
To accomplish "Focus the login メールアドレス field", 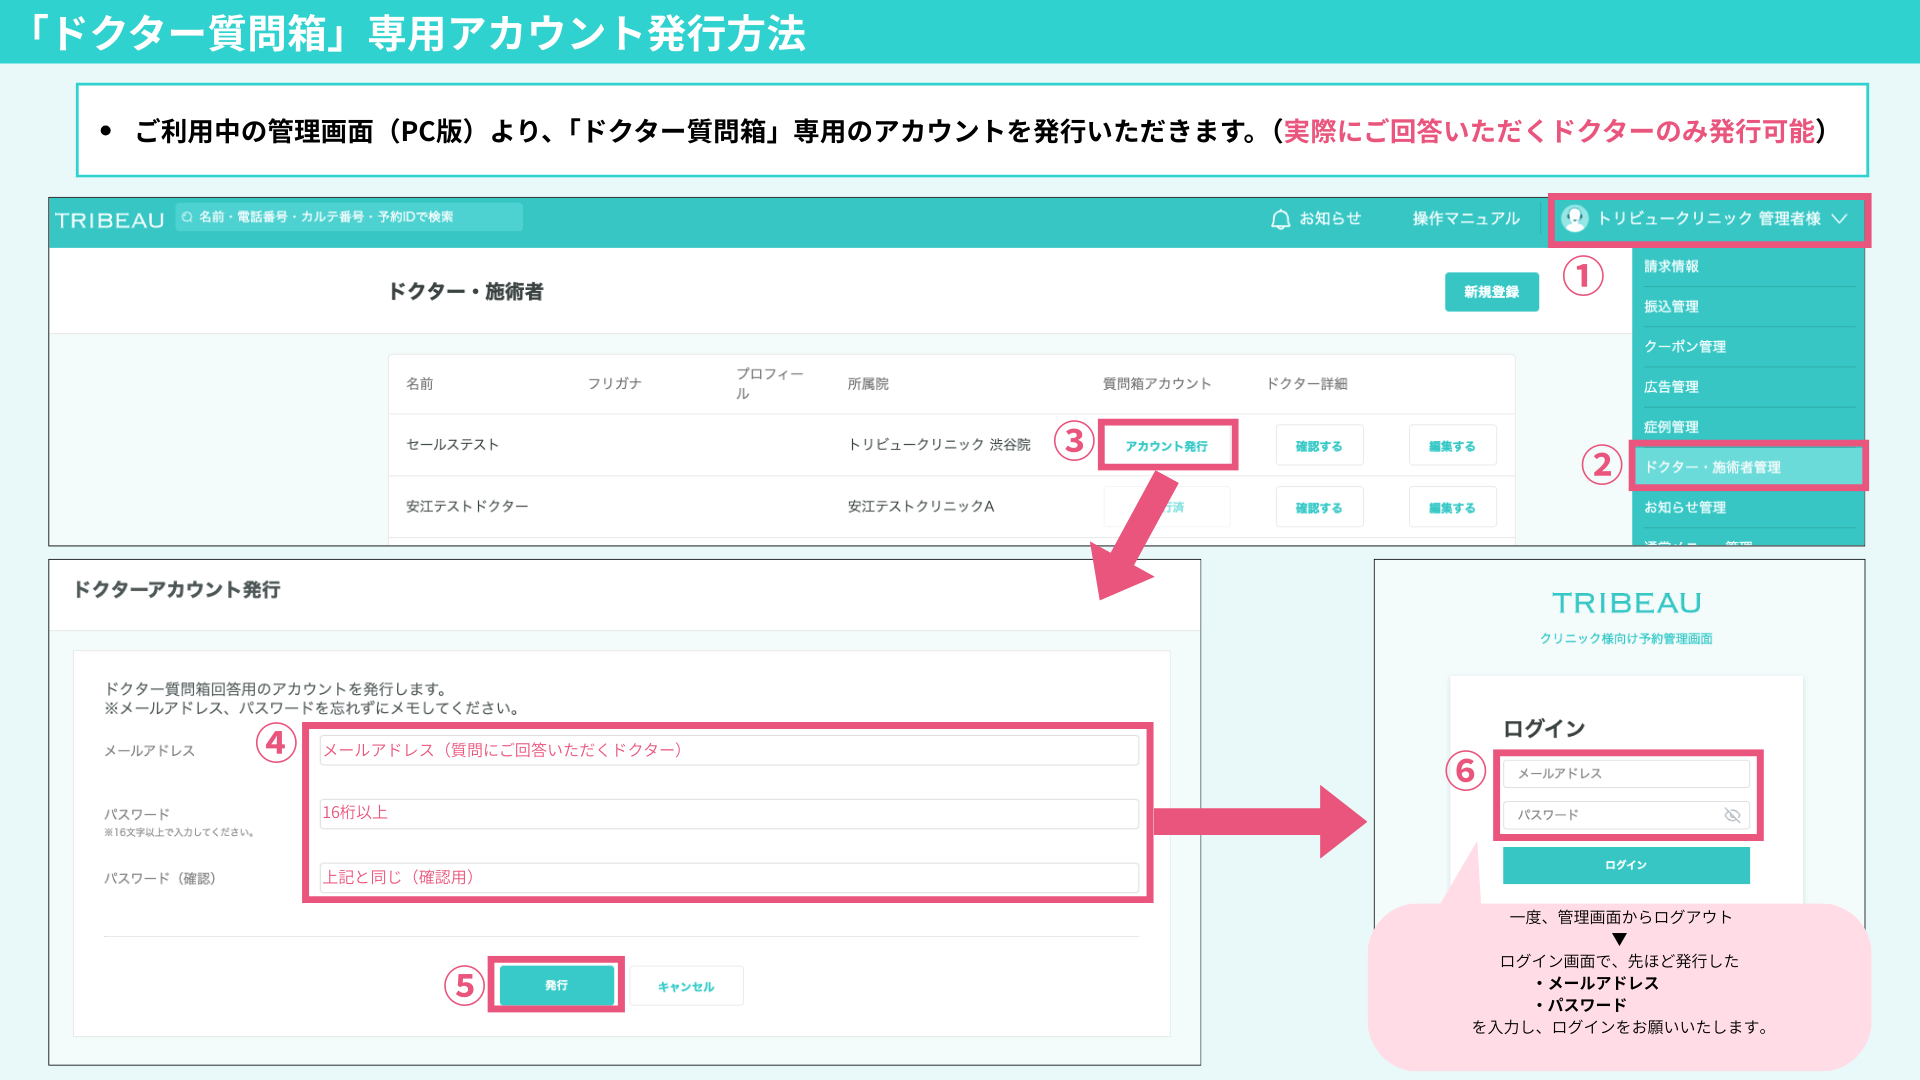I will click(1625, 774).
